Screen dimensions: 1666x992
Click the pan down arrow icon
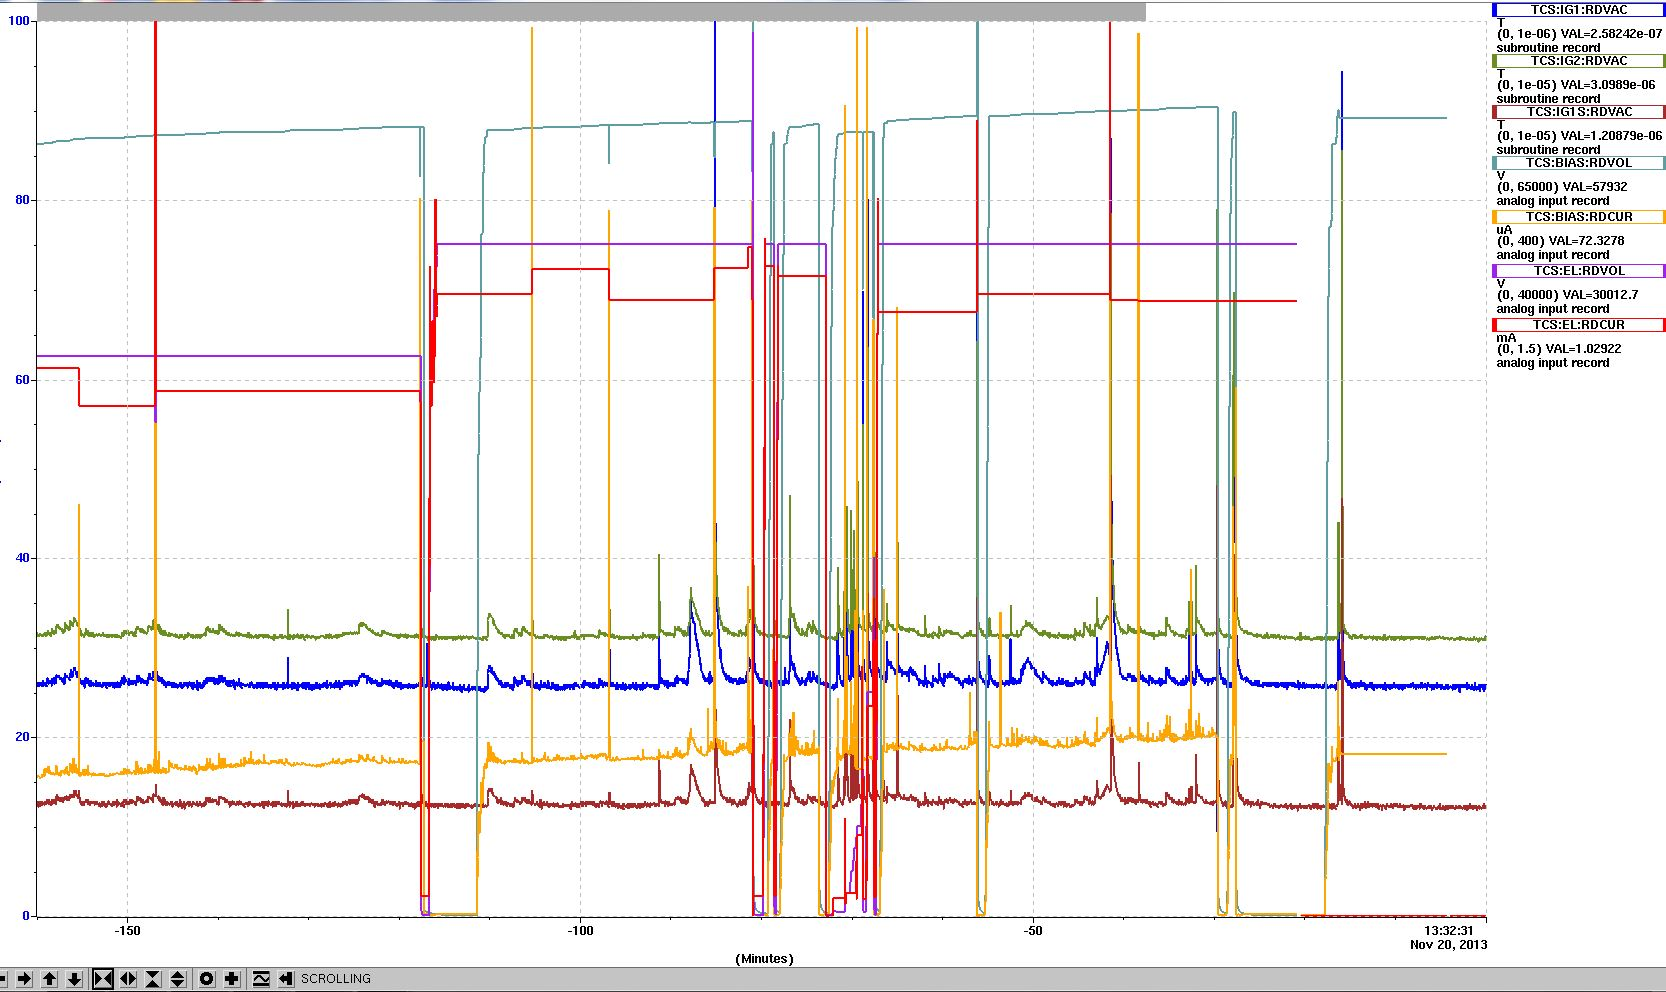(75, 979)
